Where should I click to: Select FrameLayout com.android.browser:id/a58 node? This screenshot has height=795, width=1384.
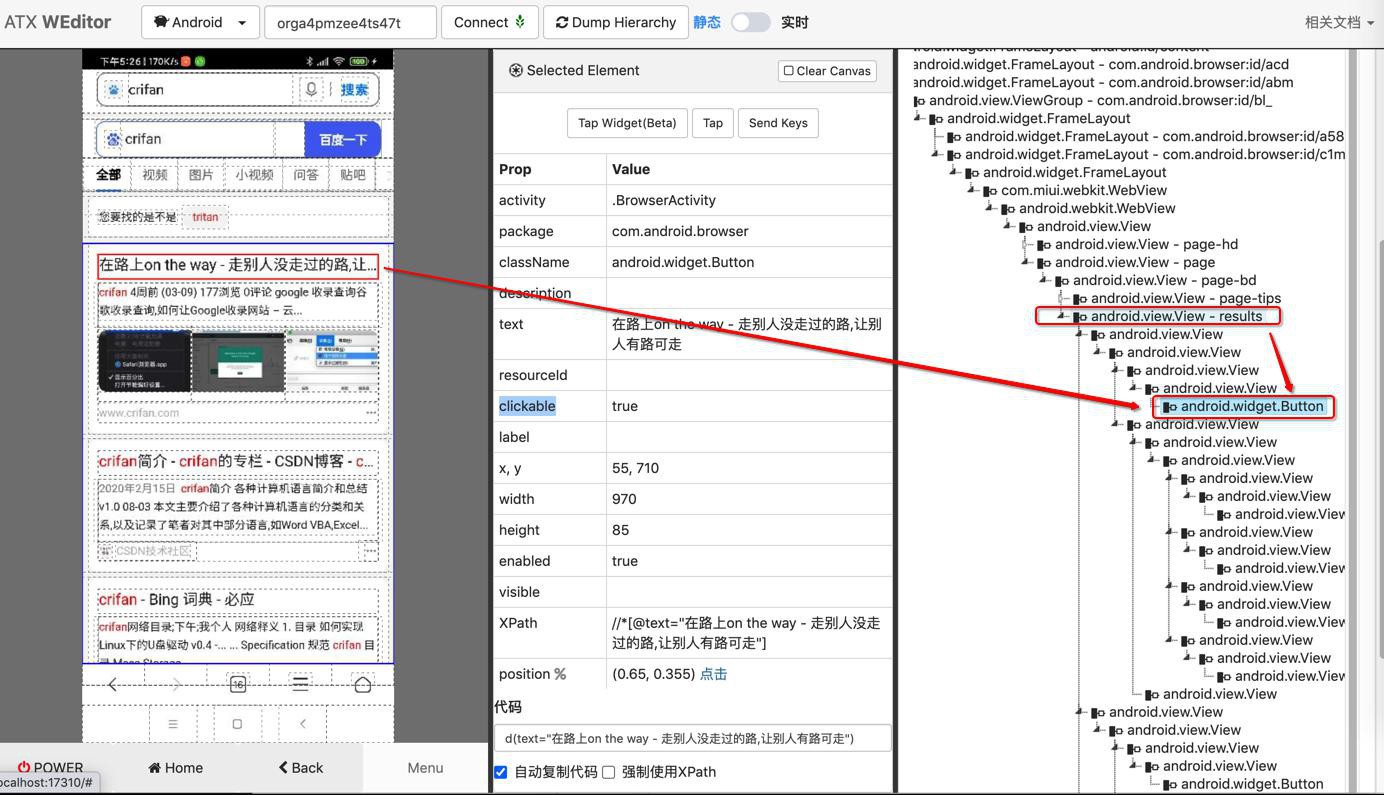coord(1154,136)
